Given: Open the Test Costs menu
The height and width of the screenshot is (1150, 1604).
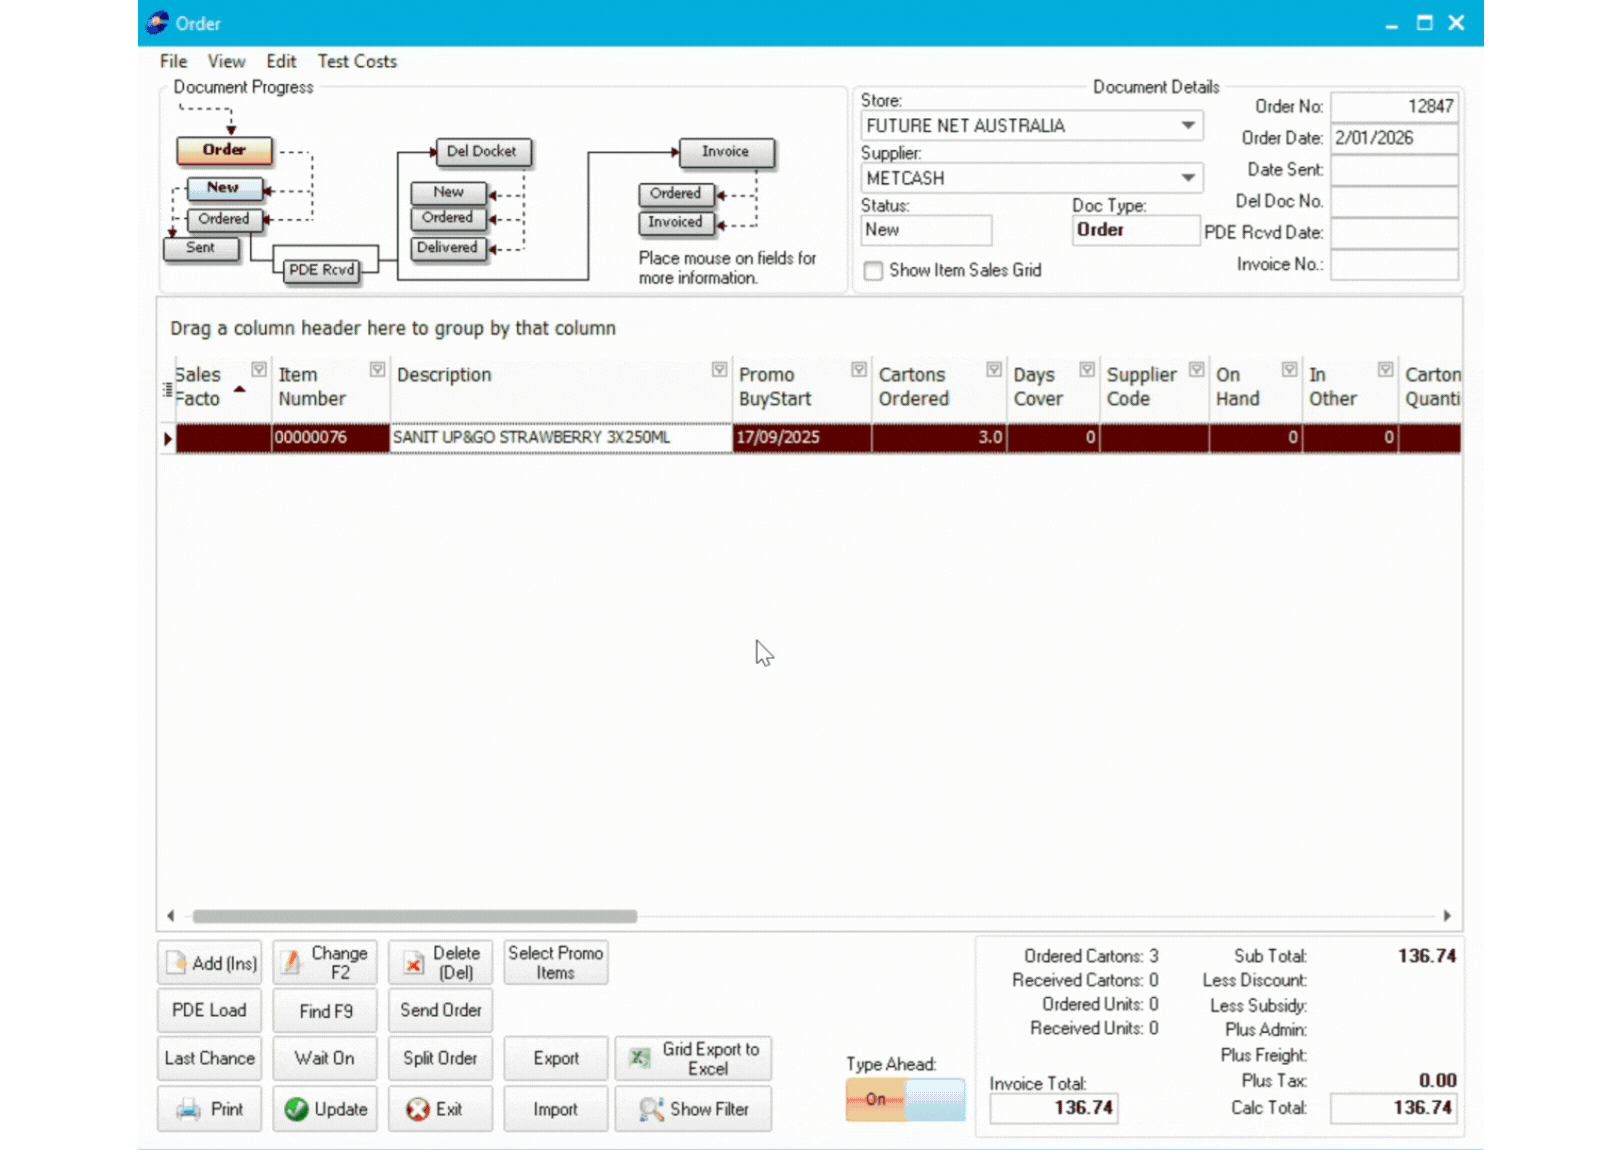Looking at the screenshot, I should (x=357, y=61).
